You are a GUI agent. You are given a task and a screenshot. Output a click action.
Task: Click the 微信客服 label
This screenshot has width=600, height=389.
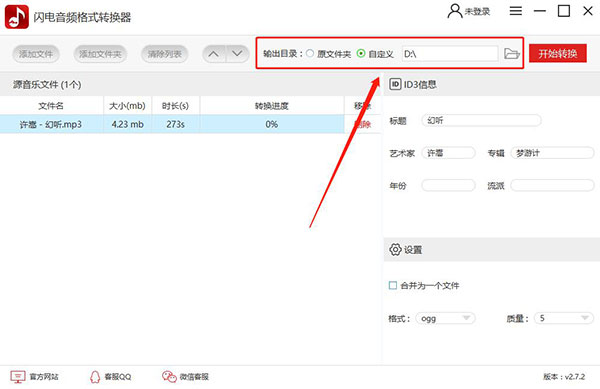194,377
